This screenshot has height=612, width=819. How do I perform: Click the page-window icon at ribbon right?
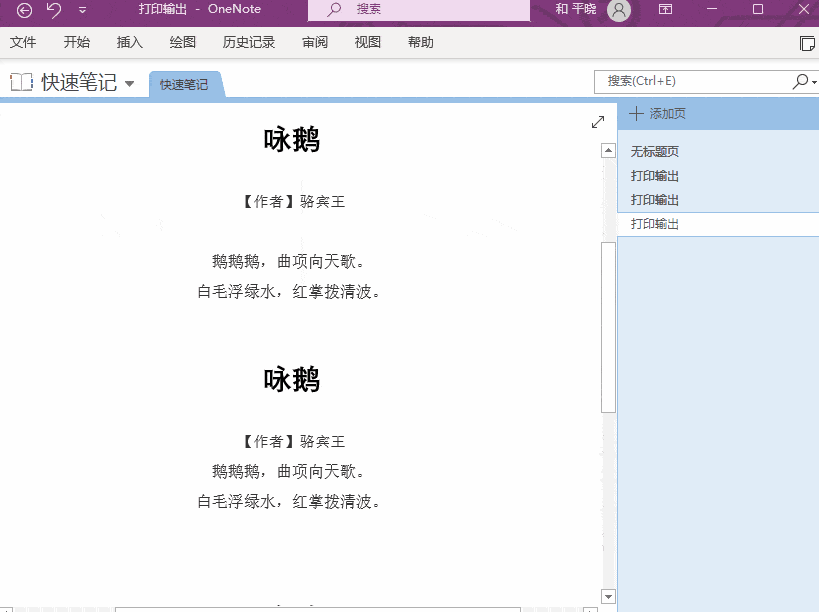tap(807, 43)
